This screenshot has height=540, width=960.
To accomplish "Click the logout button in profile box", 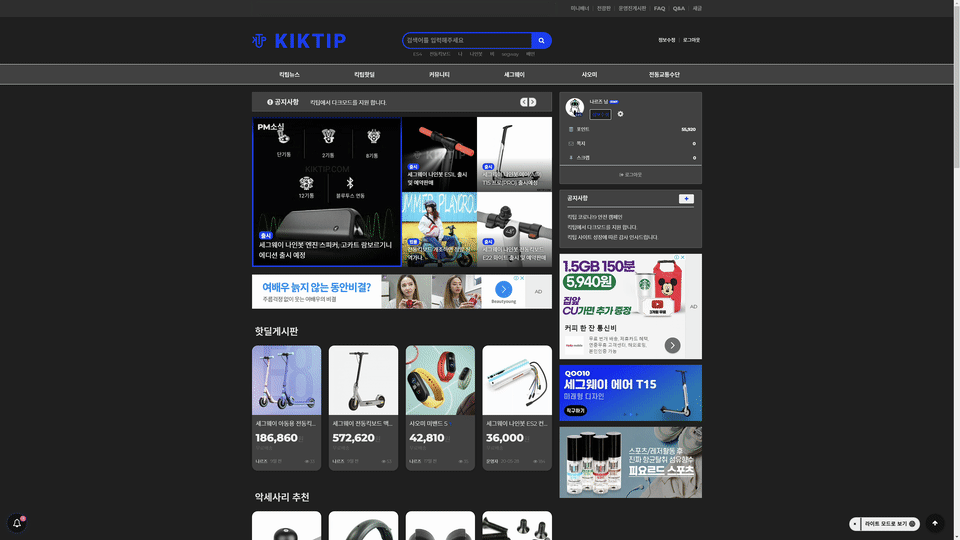I will click(631, 175).
